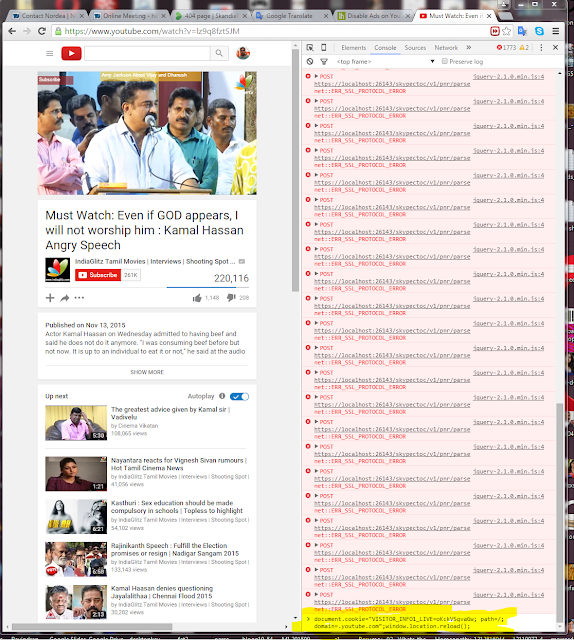
Task: Enable the Preserve log checkbox
Action: 445,61
